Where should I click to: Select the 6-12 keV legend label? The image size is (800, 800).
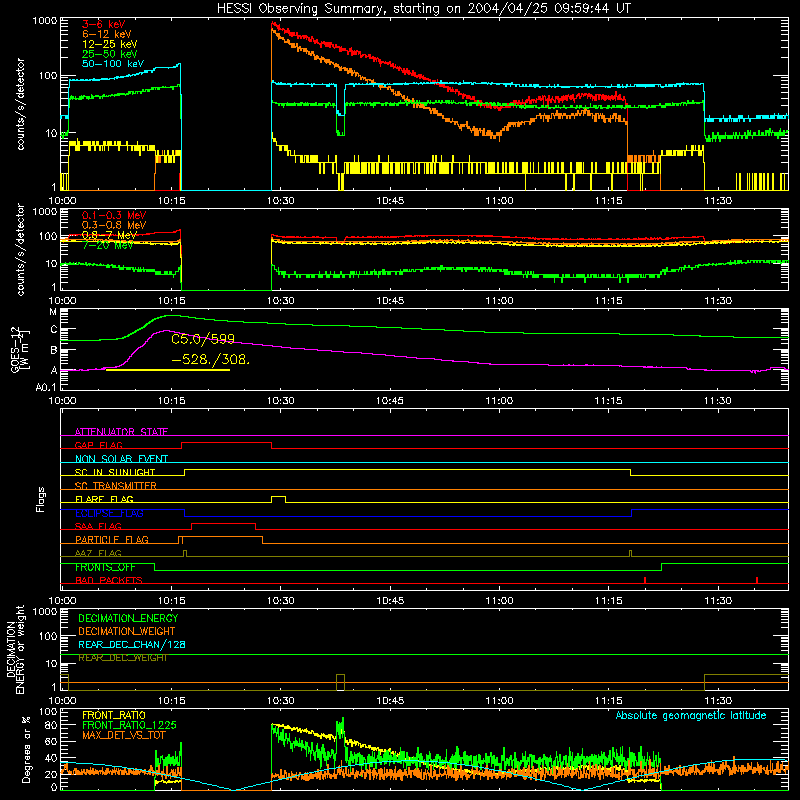(x=107, y=34)
